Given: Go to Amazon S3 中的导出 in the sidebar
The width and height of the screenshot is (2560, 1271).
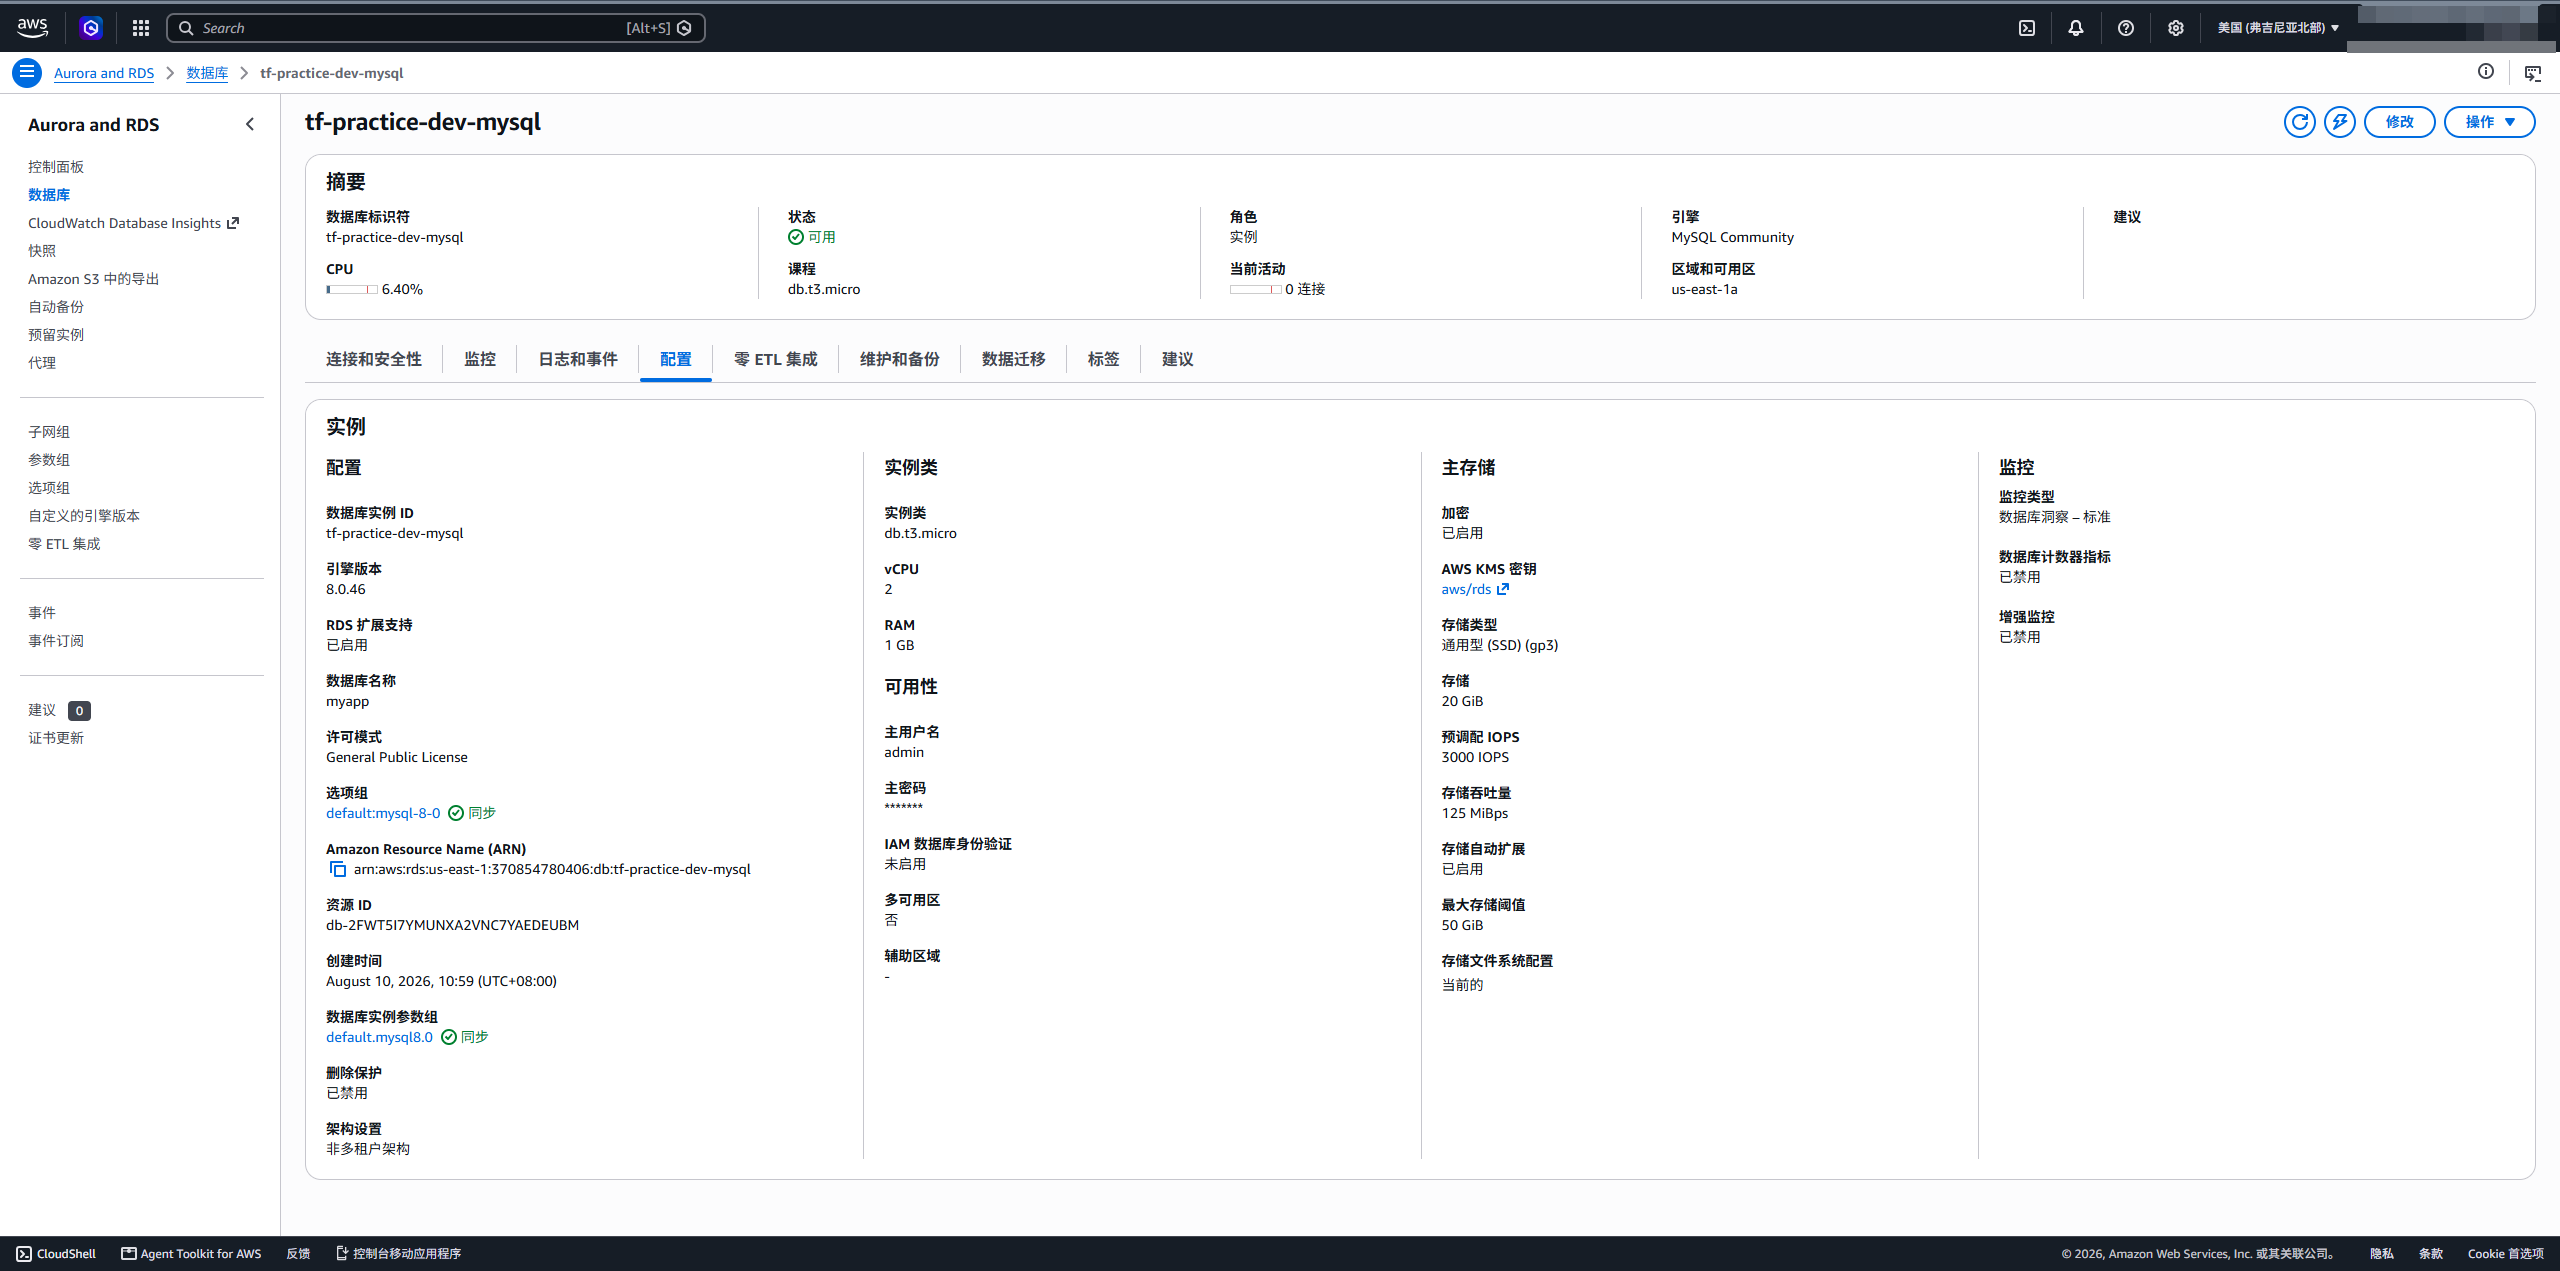Looking at the screenshot, I should (x=93, y=279).
